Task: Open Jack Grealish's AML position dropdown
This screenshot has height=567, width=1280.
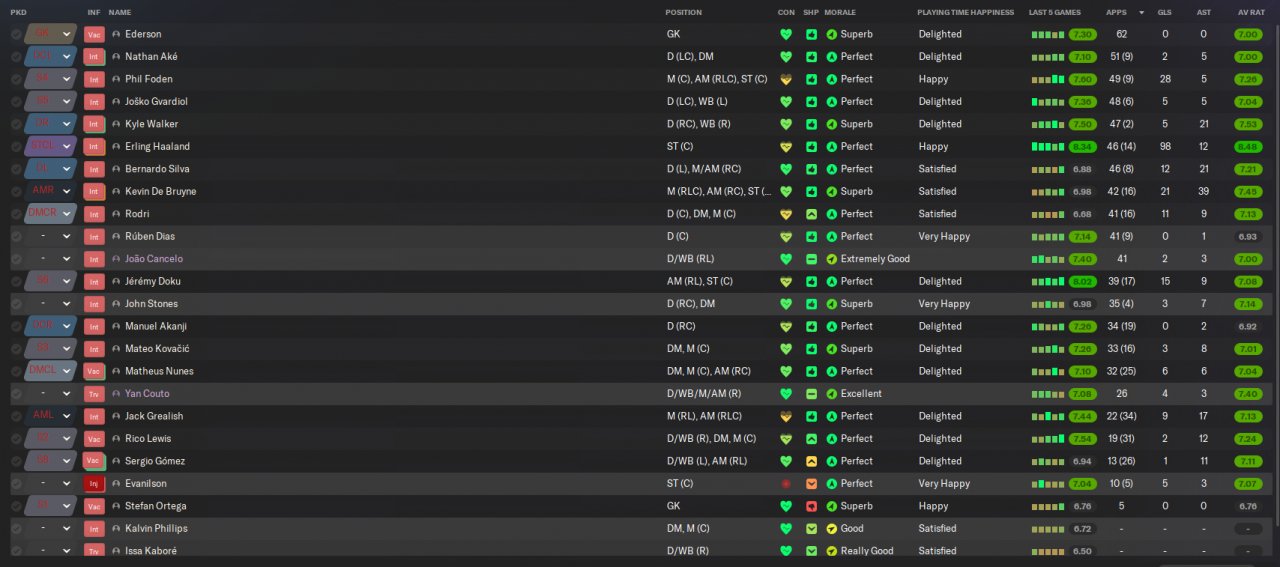Action: click(52, 416)
